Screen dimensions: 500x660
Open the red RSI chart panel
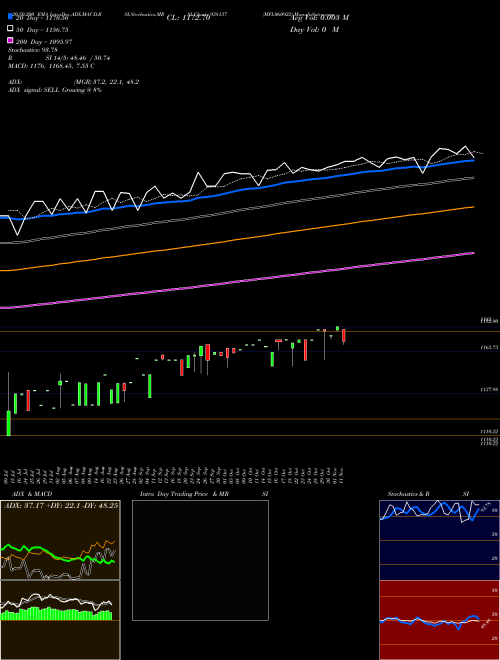click(439, 620)
